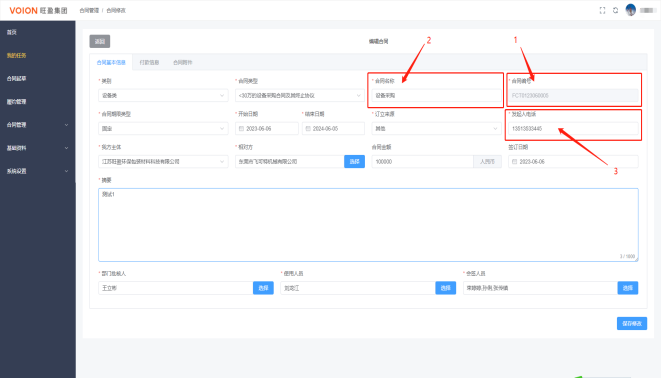Viewport: 661px width, 379px height.
Task: Switch to the 合同附件 tab
Action: (183, 62)
